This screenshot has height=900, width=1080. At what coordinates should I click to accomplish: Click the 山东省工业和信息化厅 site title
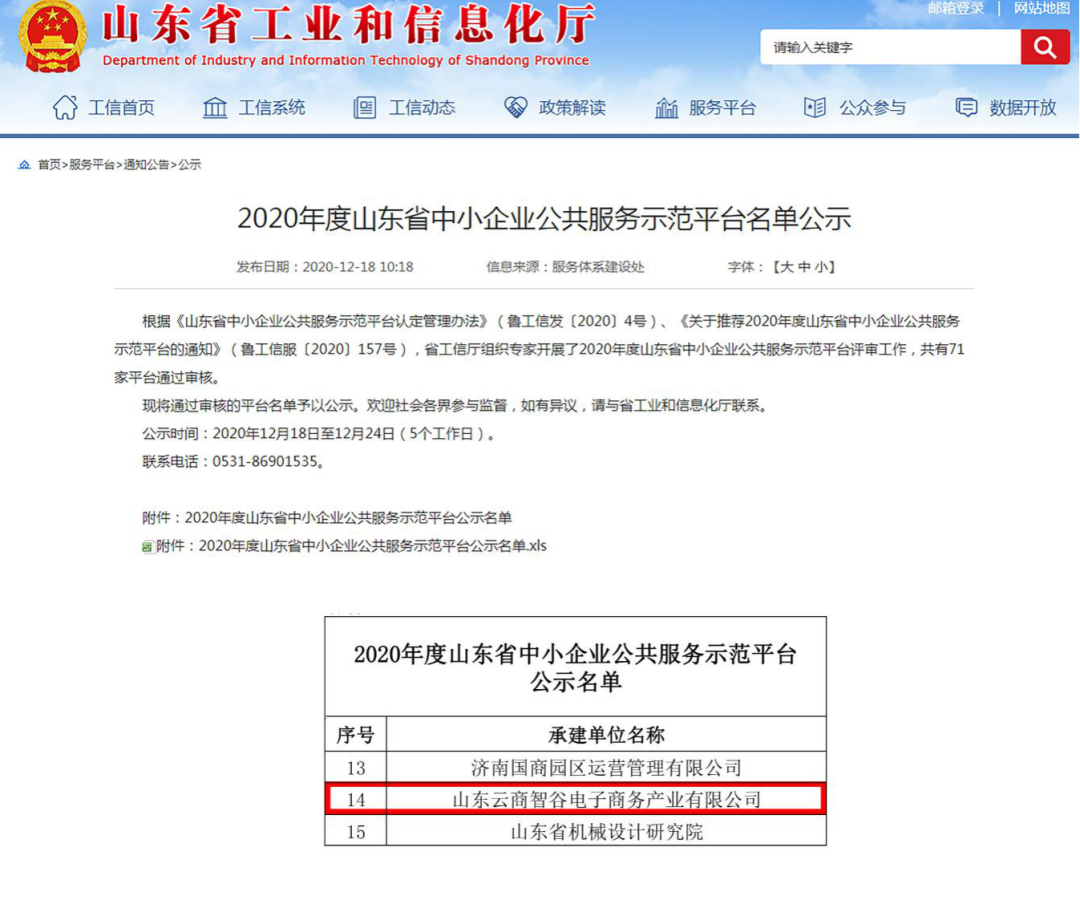point(349,24)
